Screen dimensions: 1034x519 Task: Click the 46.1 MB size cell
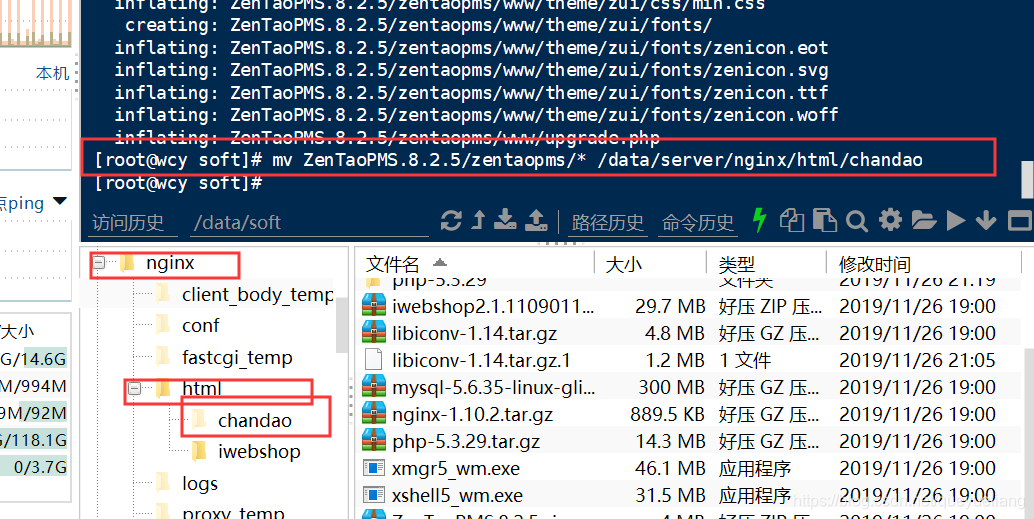click(x=670, y=468)
